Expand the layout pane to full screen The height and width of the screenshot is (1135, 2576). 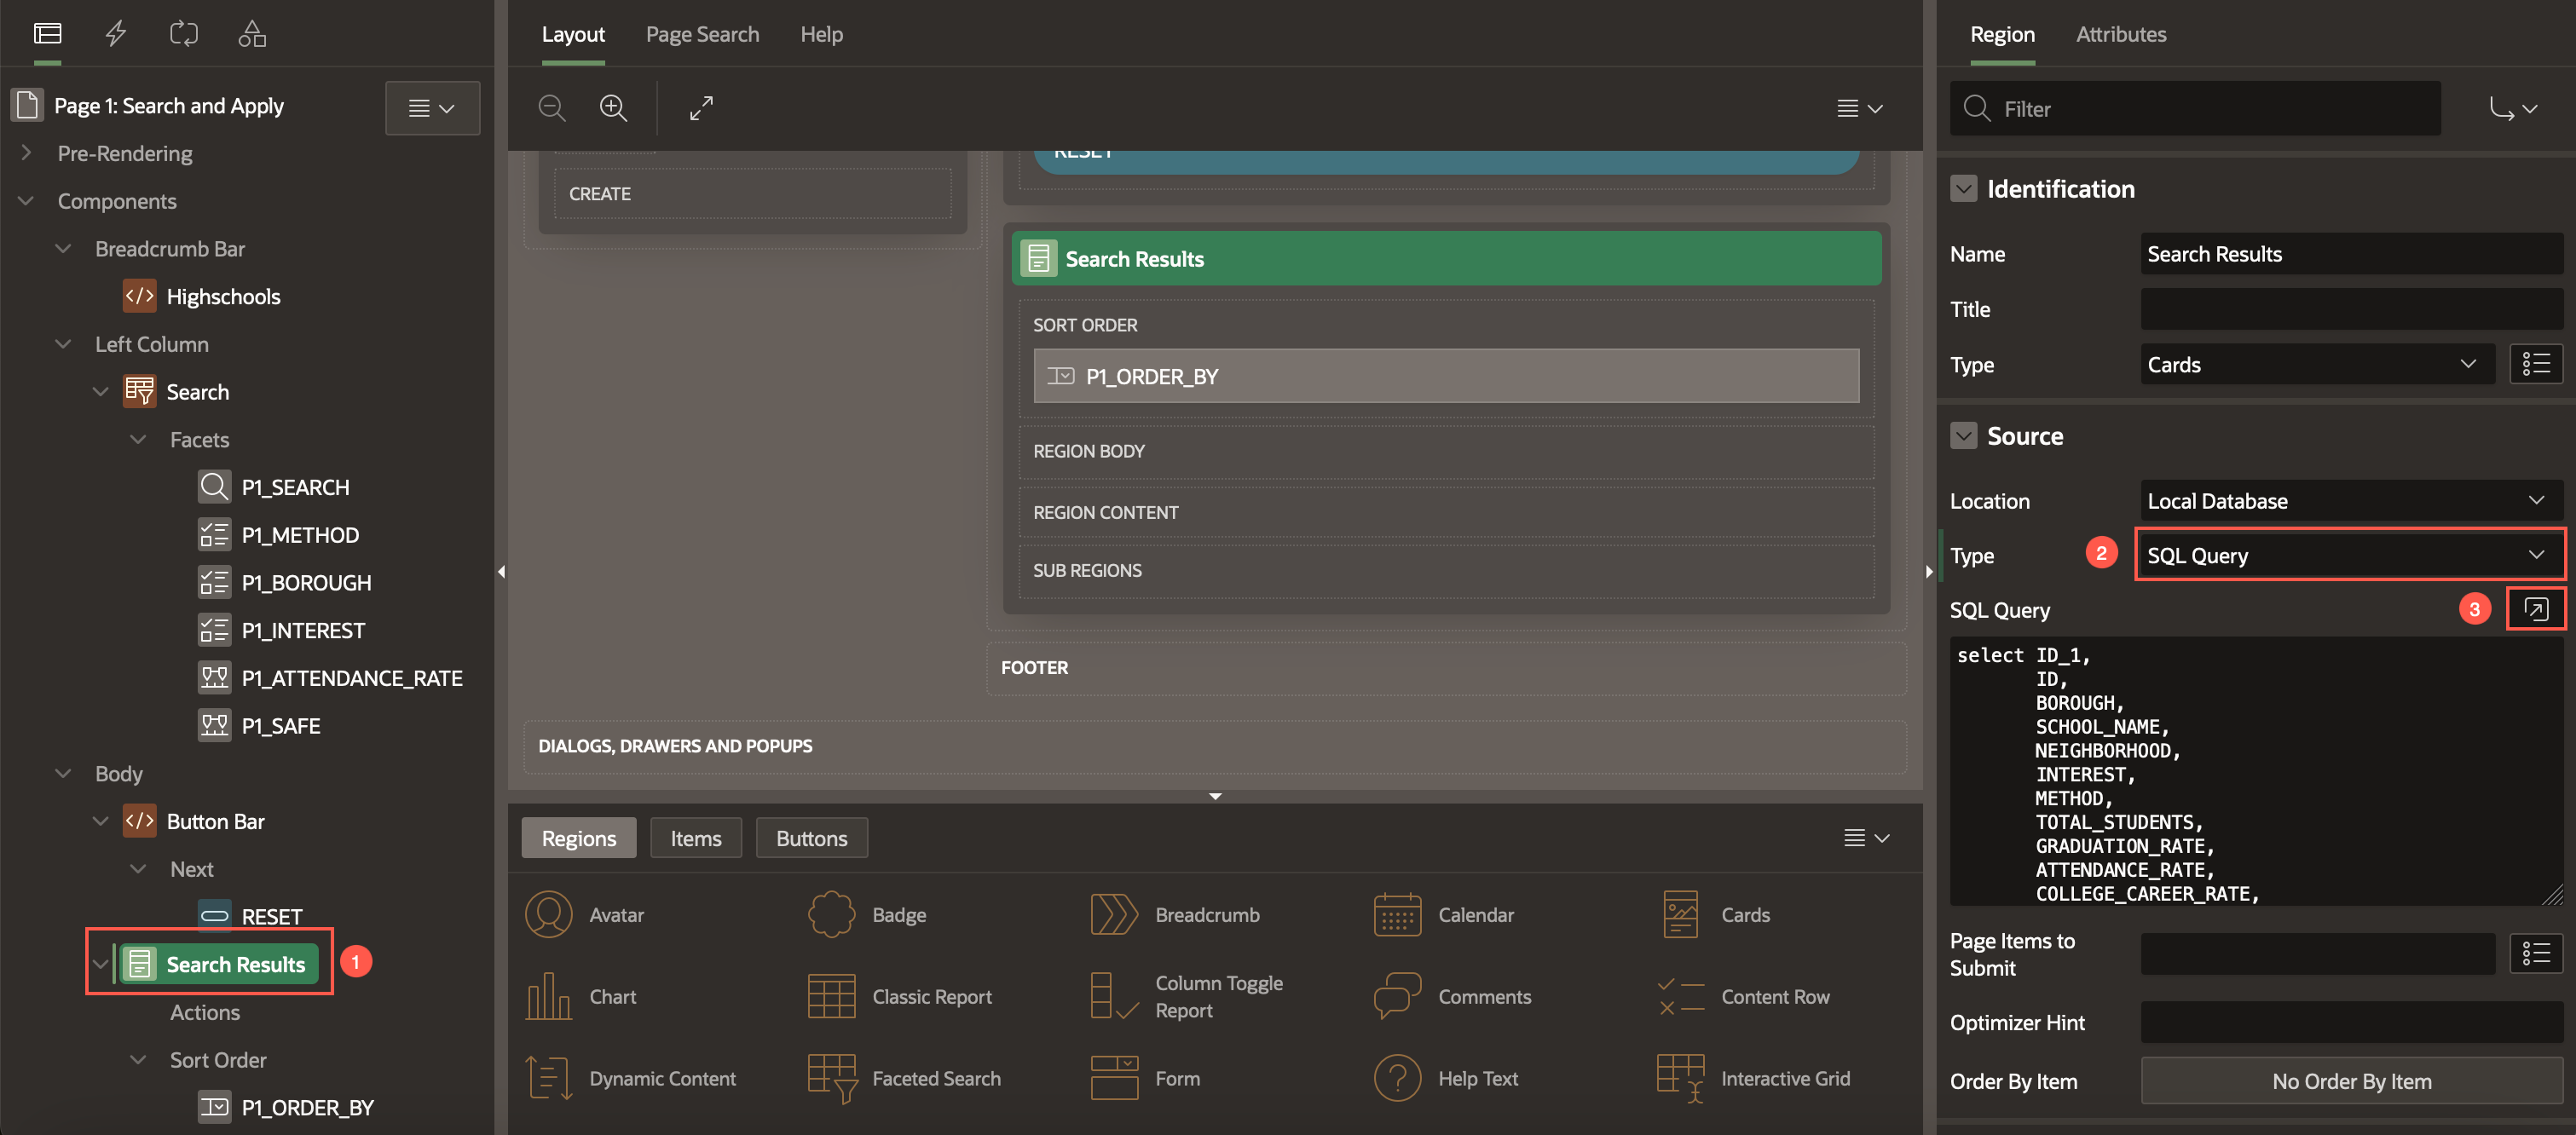(701, 108)
